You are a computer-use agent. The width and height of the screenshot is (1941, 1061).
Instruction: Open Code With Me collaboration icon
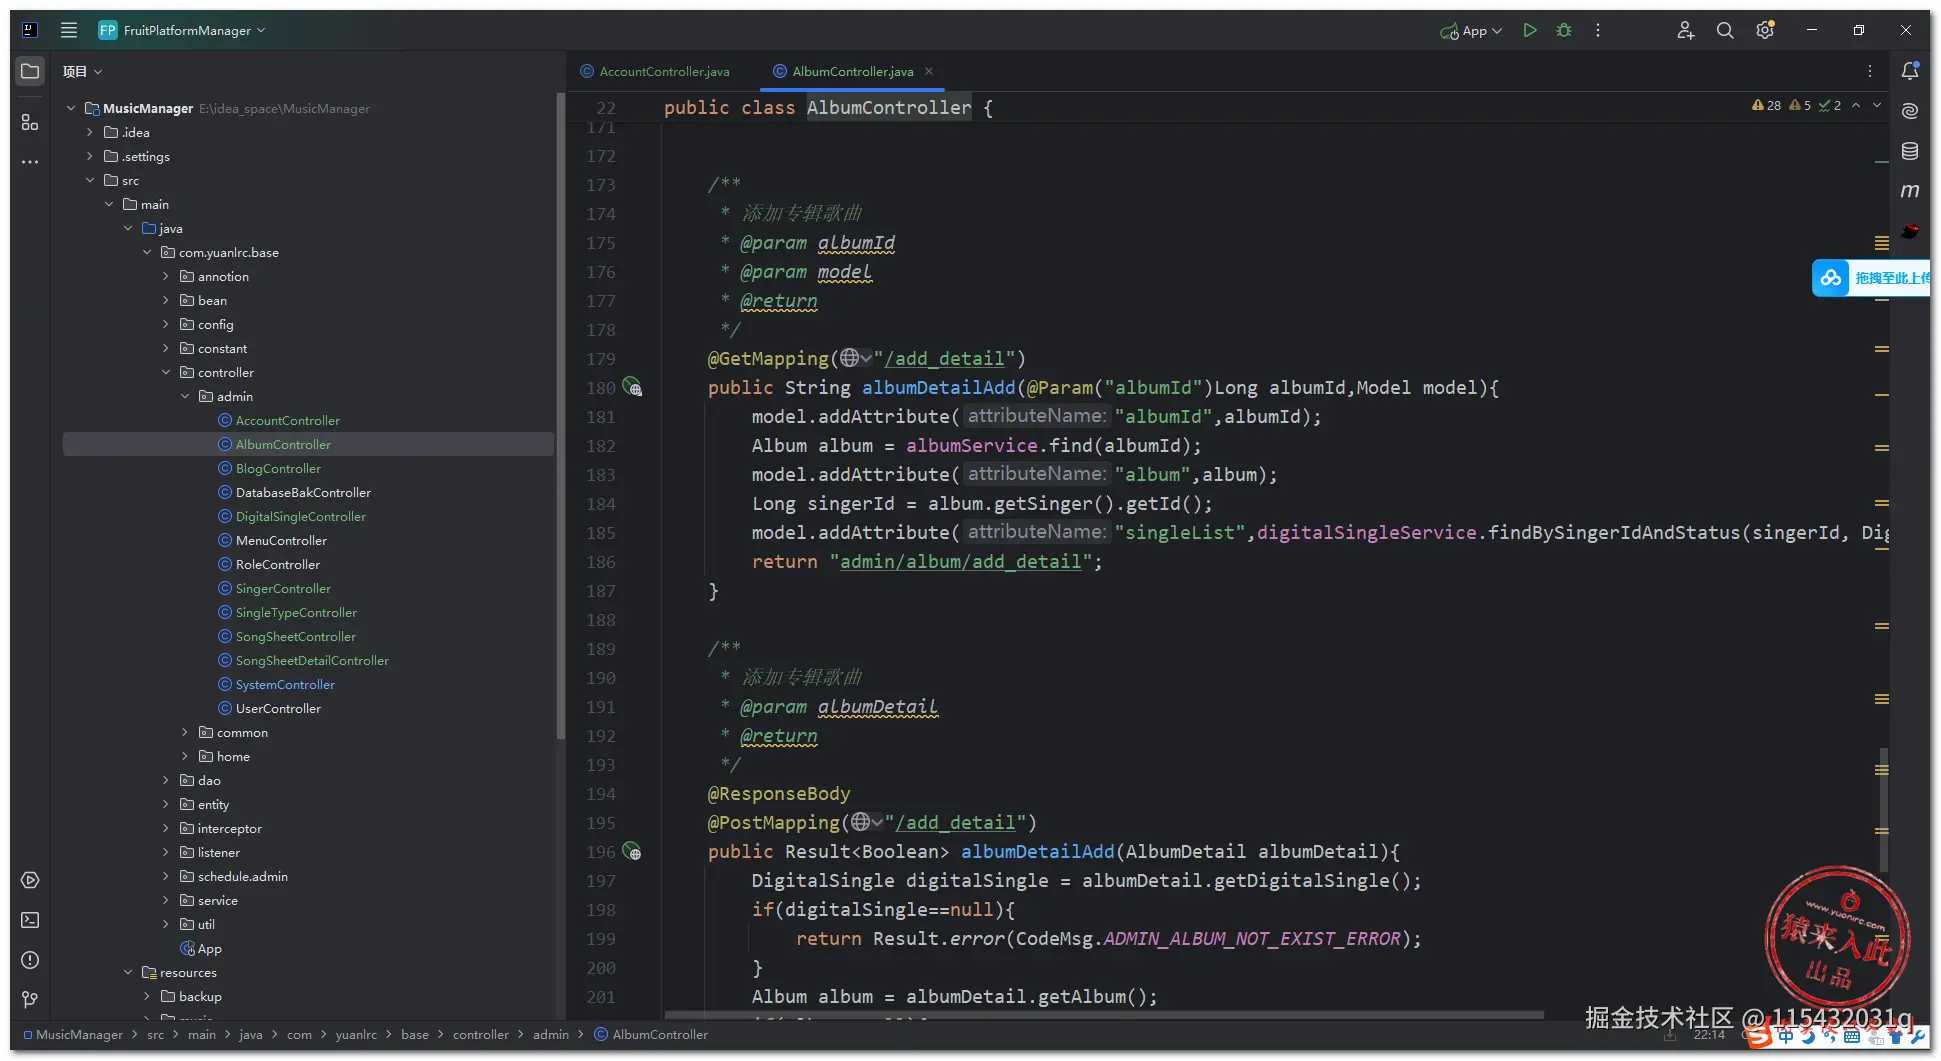click(x=1686, y=30)
